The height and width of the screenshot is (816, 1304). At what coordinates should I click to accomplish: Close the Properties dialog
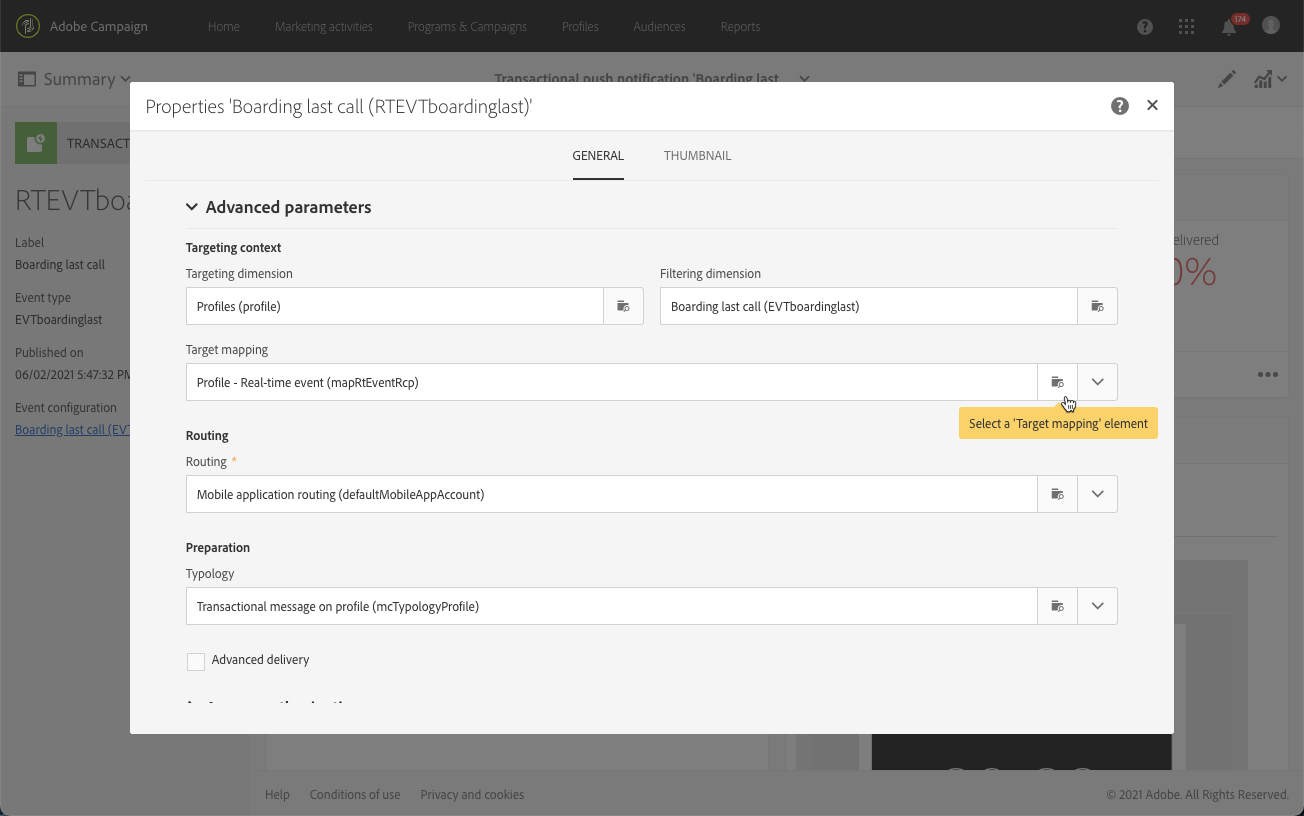tap(1152, 106)
